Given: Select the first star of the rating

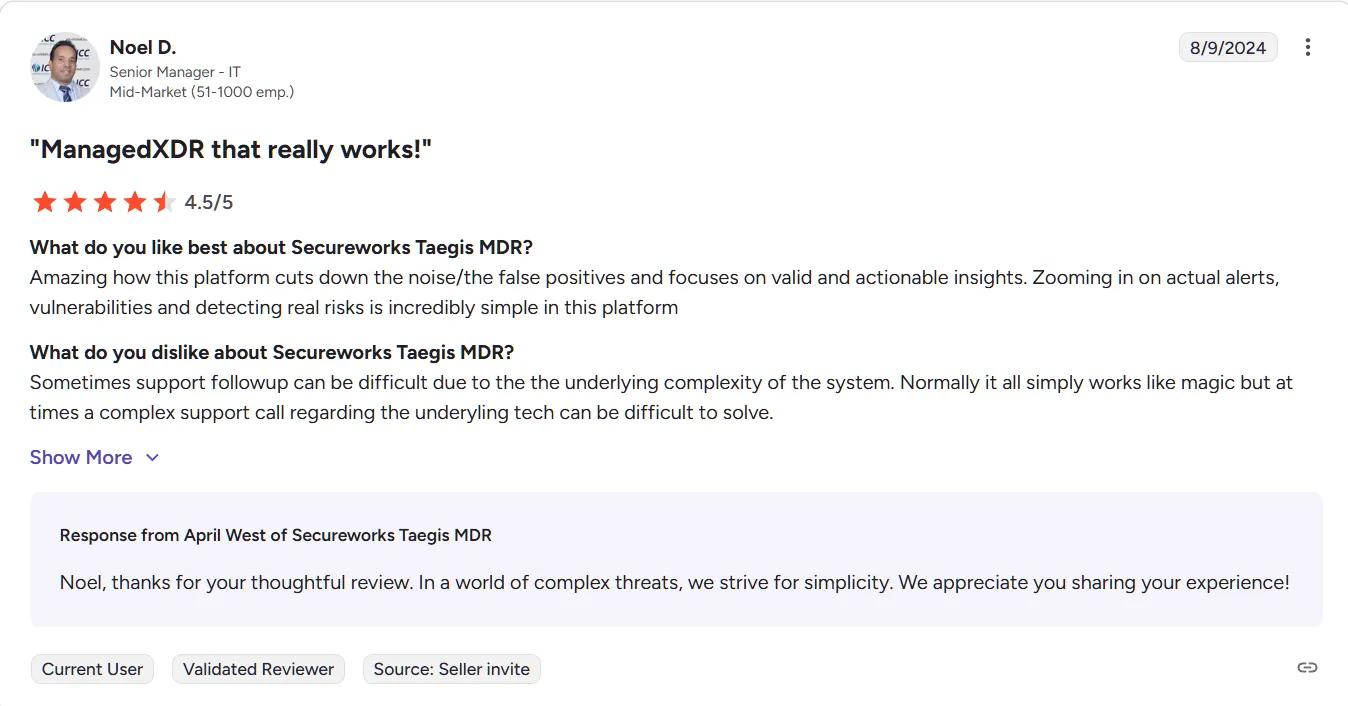Looking at the screenshot, I should 44,201.
